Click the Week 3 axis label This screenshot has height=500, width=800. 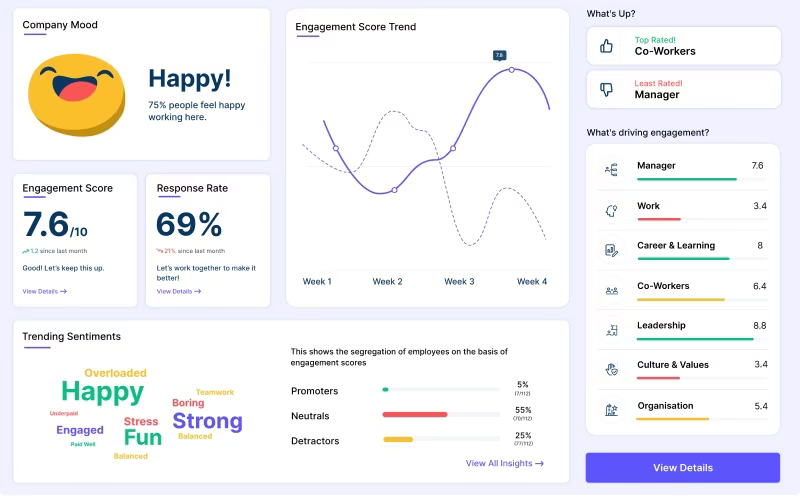click(x=459, y=282)
